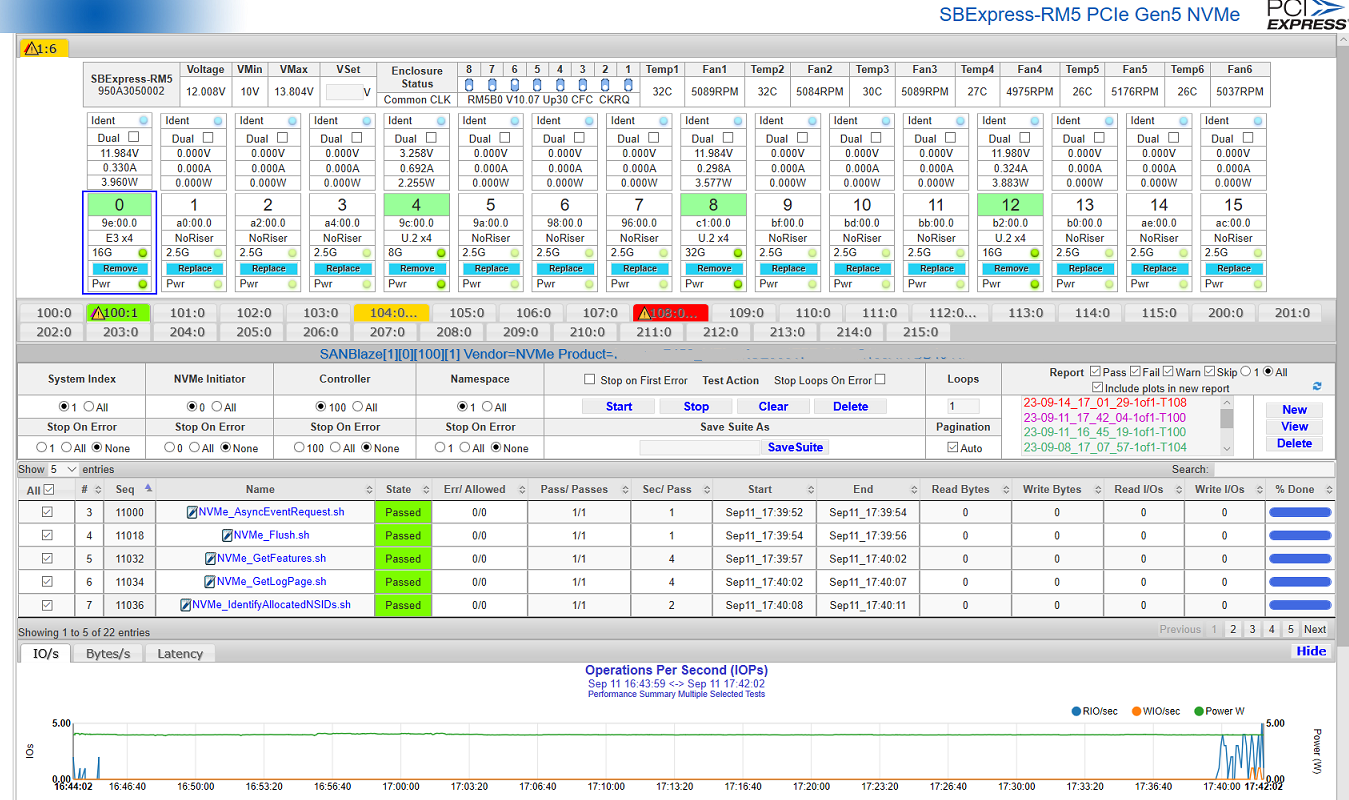The height and width of the screenshot is (800, 1349).
Task: Click the Next pagination link
Action: (1315, 629)
